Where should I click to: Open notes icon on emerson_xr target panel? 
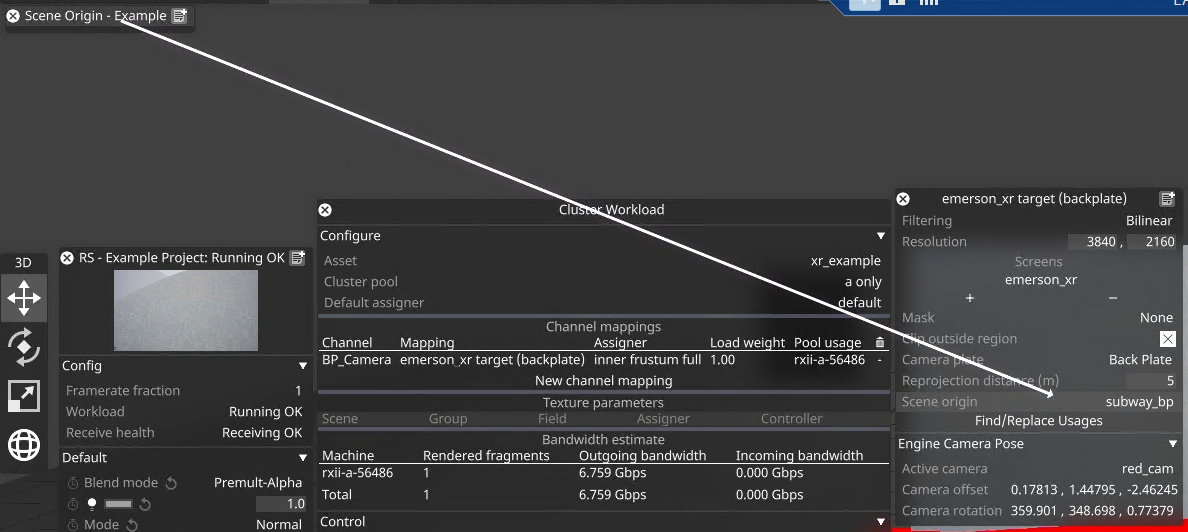point(1167,199)
